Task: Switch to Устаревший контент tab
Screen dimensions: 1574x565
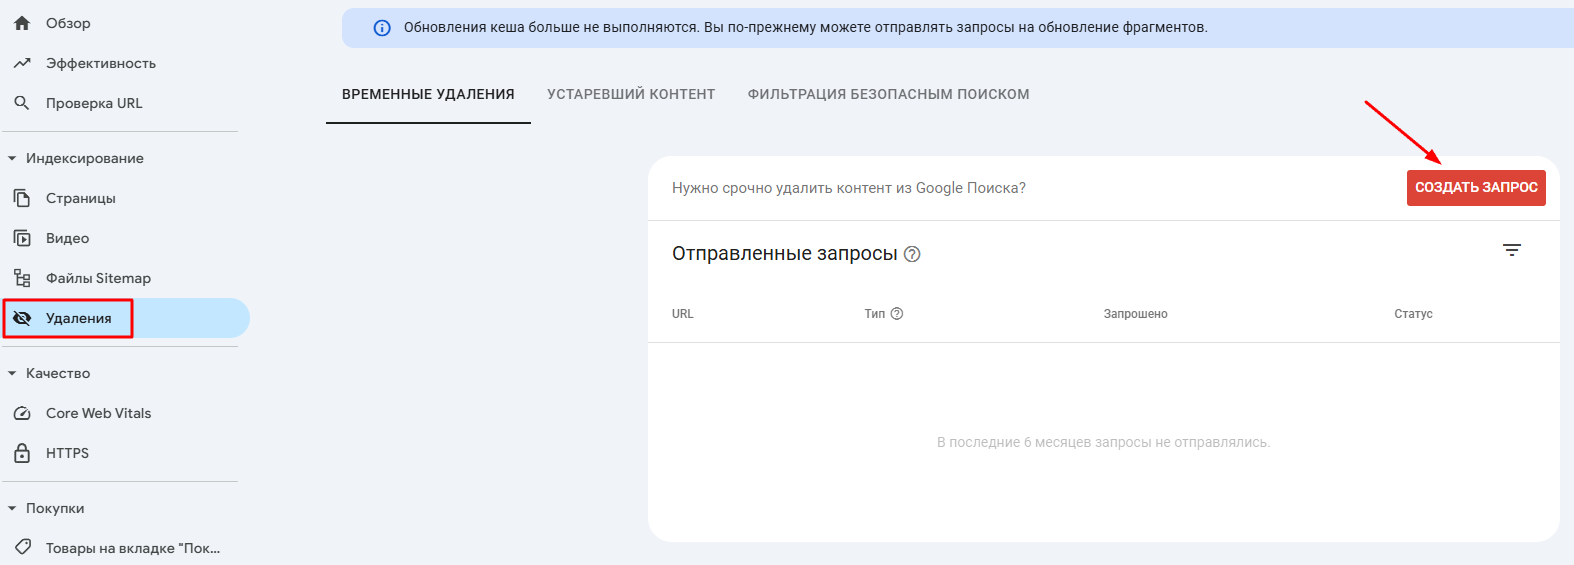Action: (631, 94)
